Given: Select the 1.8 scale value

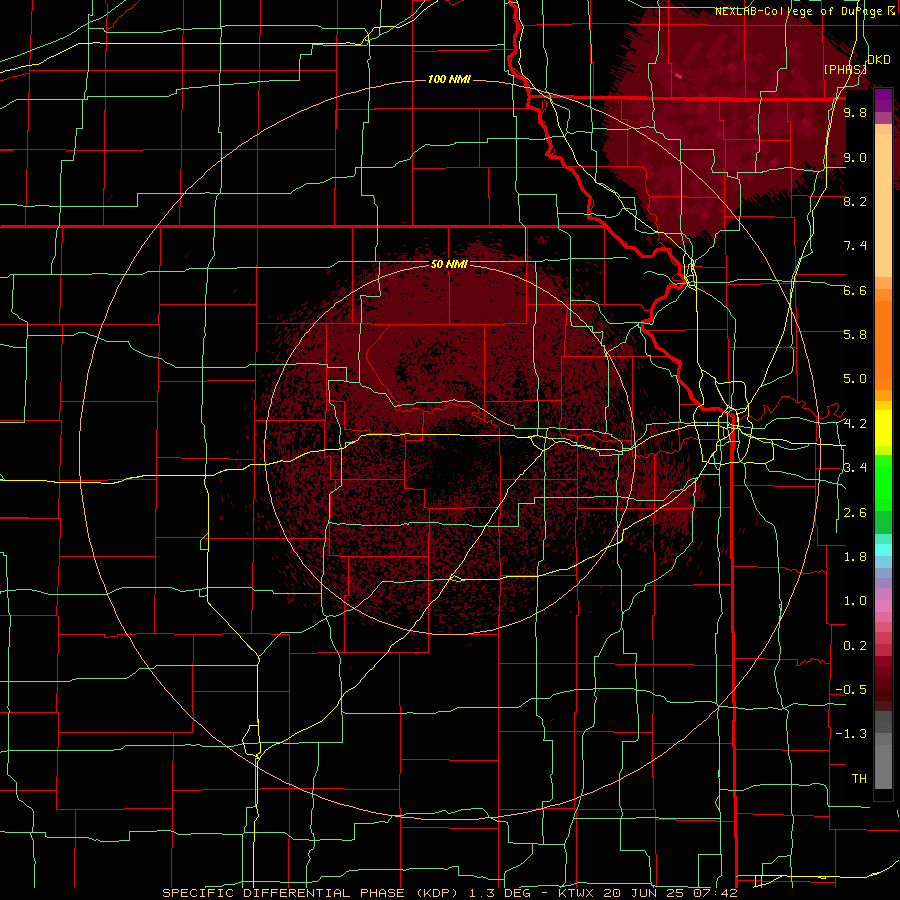Looking at the screenshot, I should point(855,557).
